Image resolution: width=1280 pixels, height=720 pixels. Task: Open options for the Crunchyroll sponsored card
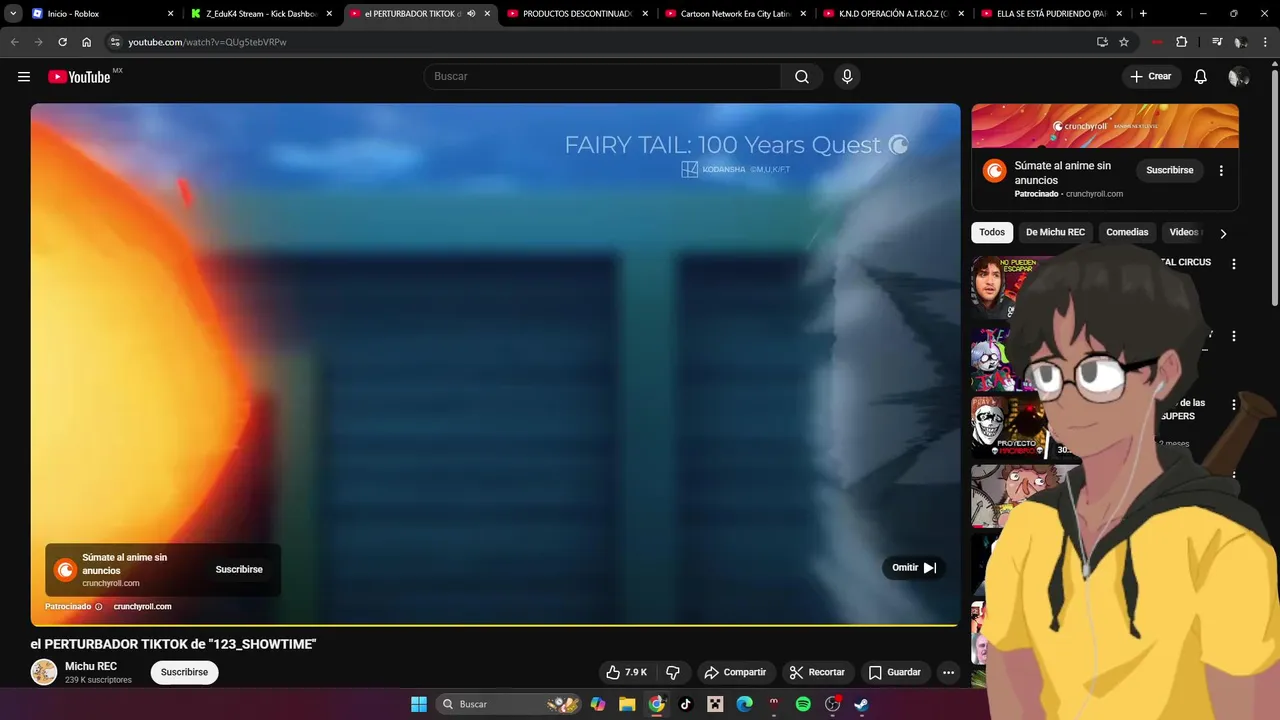point(1221,171)
